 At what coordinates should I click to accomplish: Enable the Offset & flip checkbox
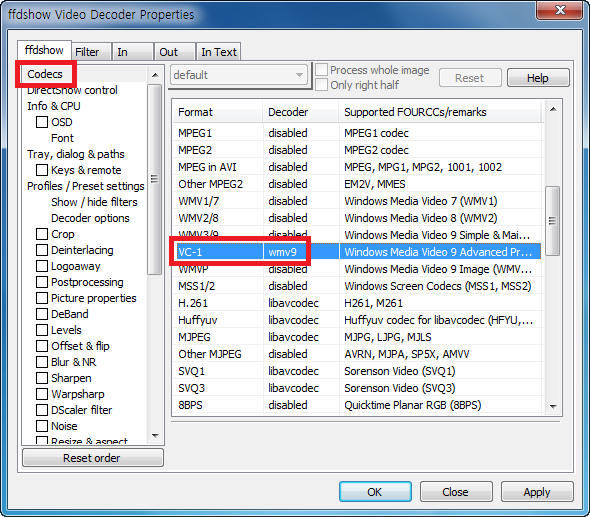pyautogui.click(x=42, y=346)
